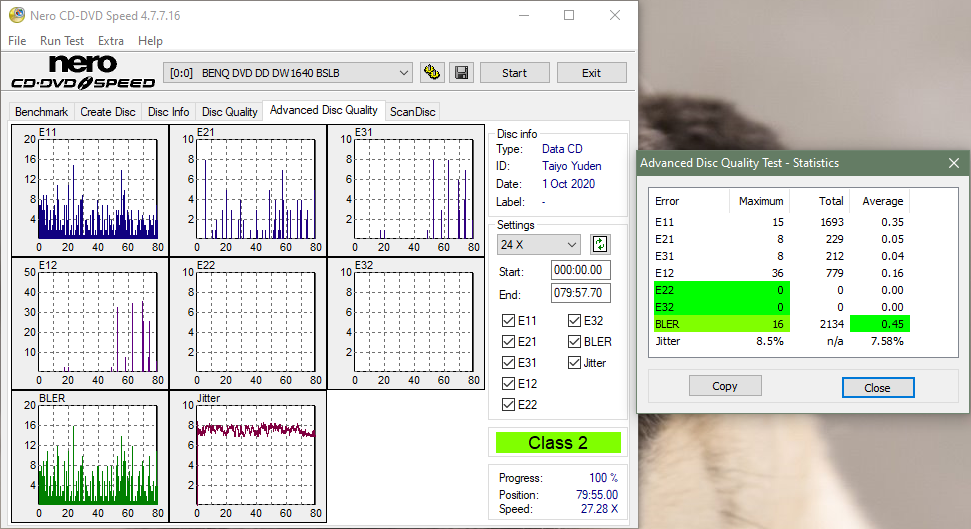Click the BLER green graph
Screen dimensions: 971x529
pos(90,457)
